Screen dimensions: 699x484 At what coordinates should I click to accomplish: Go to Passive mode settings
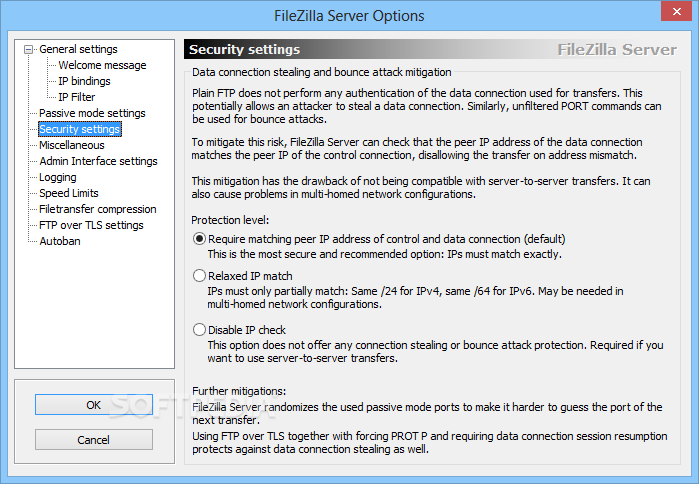[x=92, y=113]
